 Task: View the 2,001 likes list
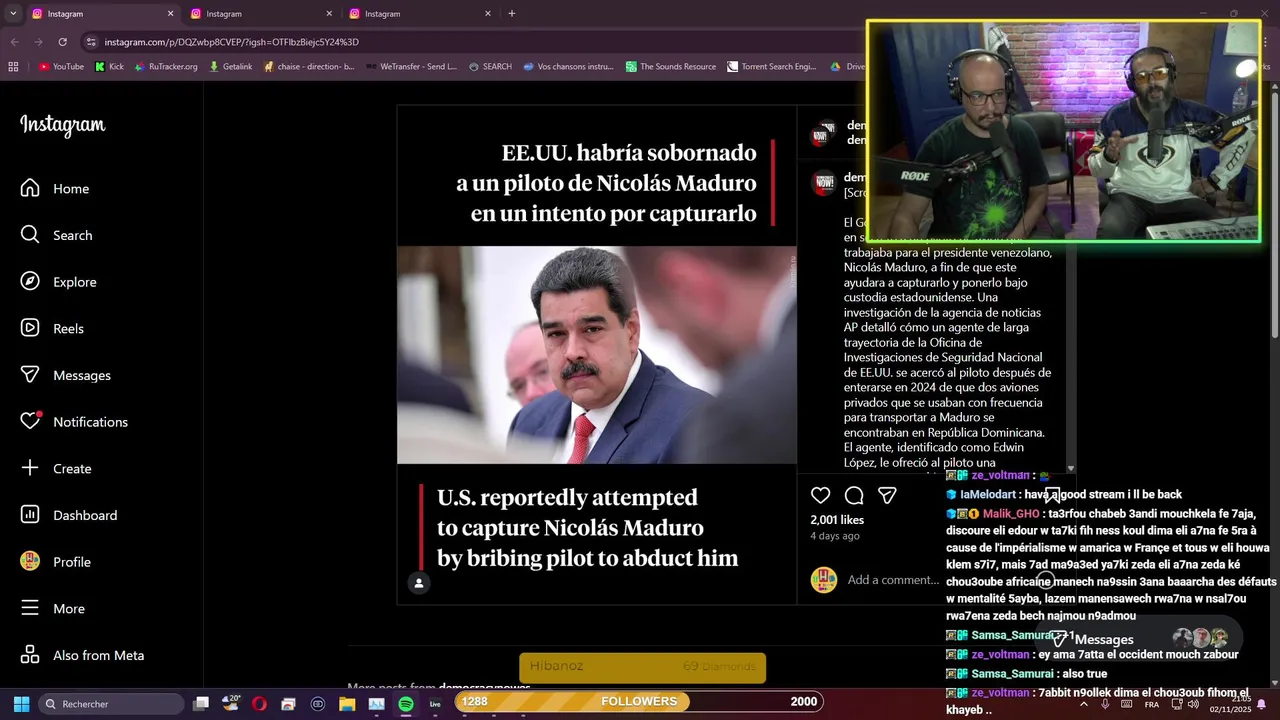837,520
